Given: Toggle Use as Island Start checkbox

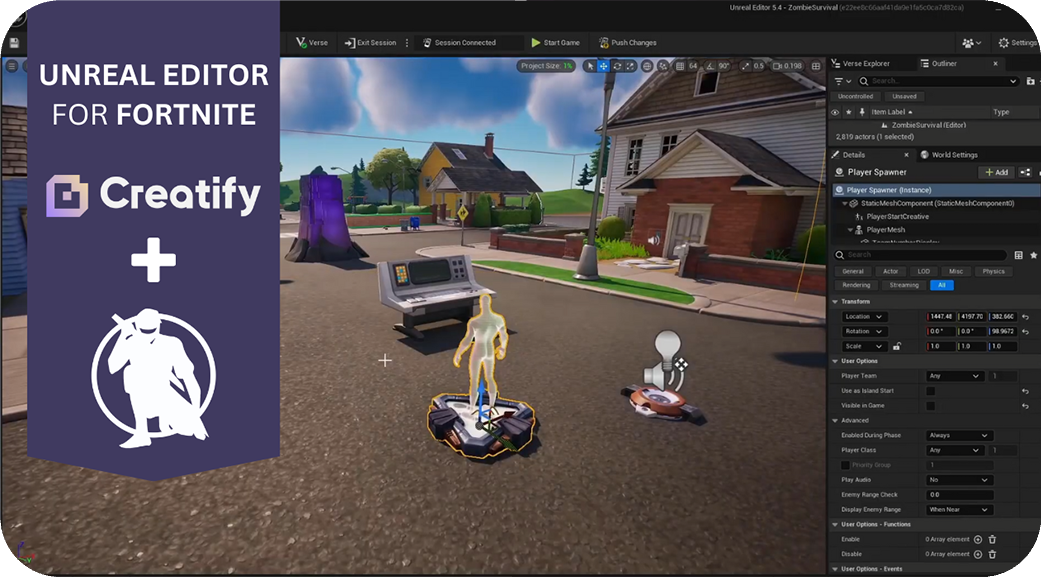Looking at the screenshot, I should 931,391.
